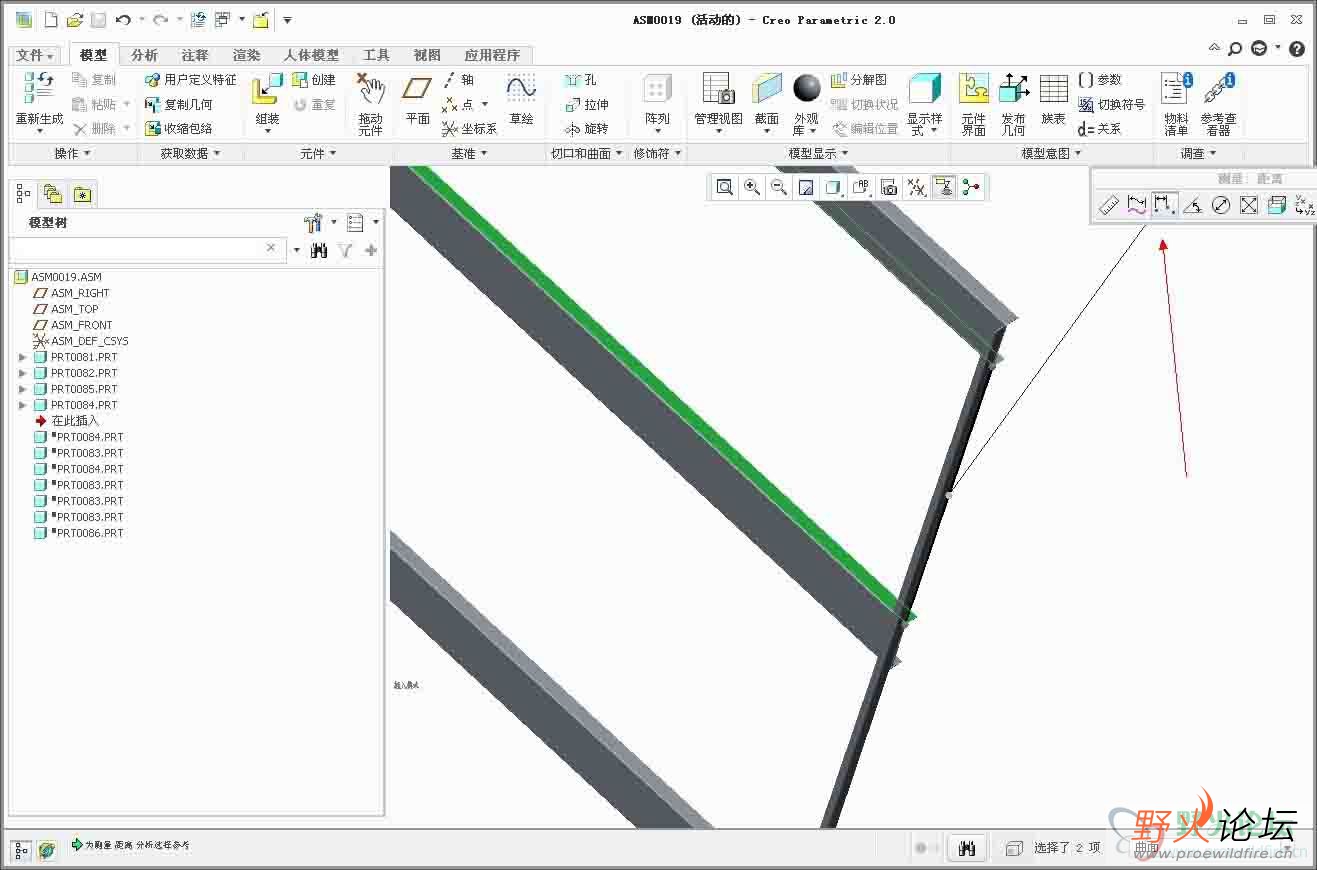Open the 获取数据 group dropdown
Image resolution: width=1317 pixels, height=870 pixels.
click(190, 153)
